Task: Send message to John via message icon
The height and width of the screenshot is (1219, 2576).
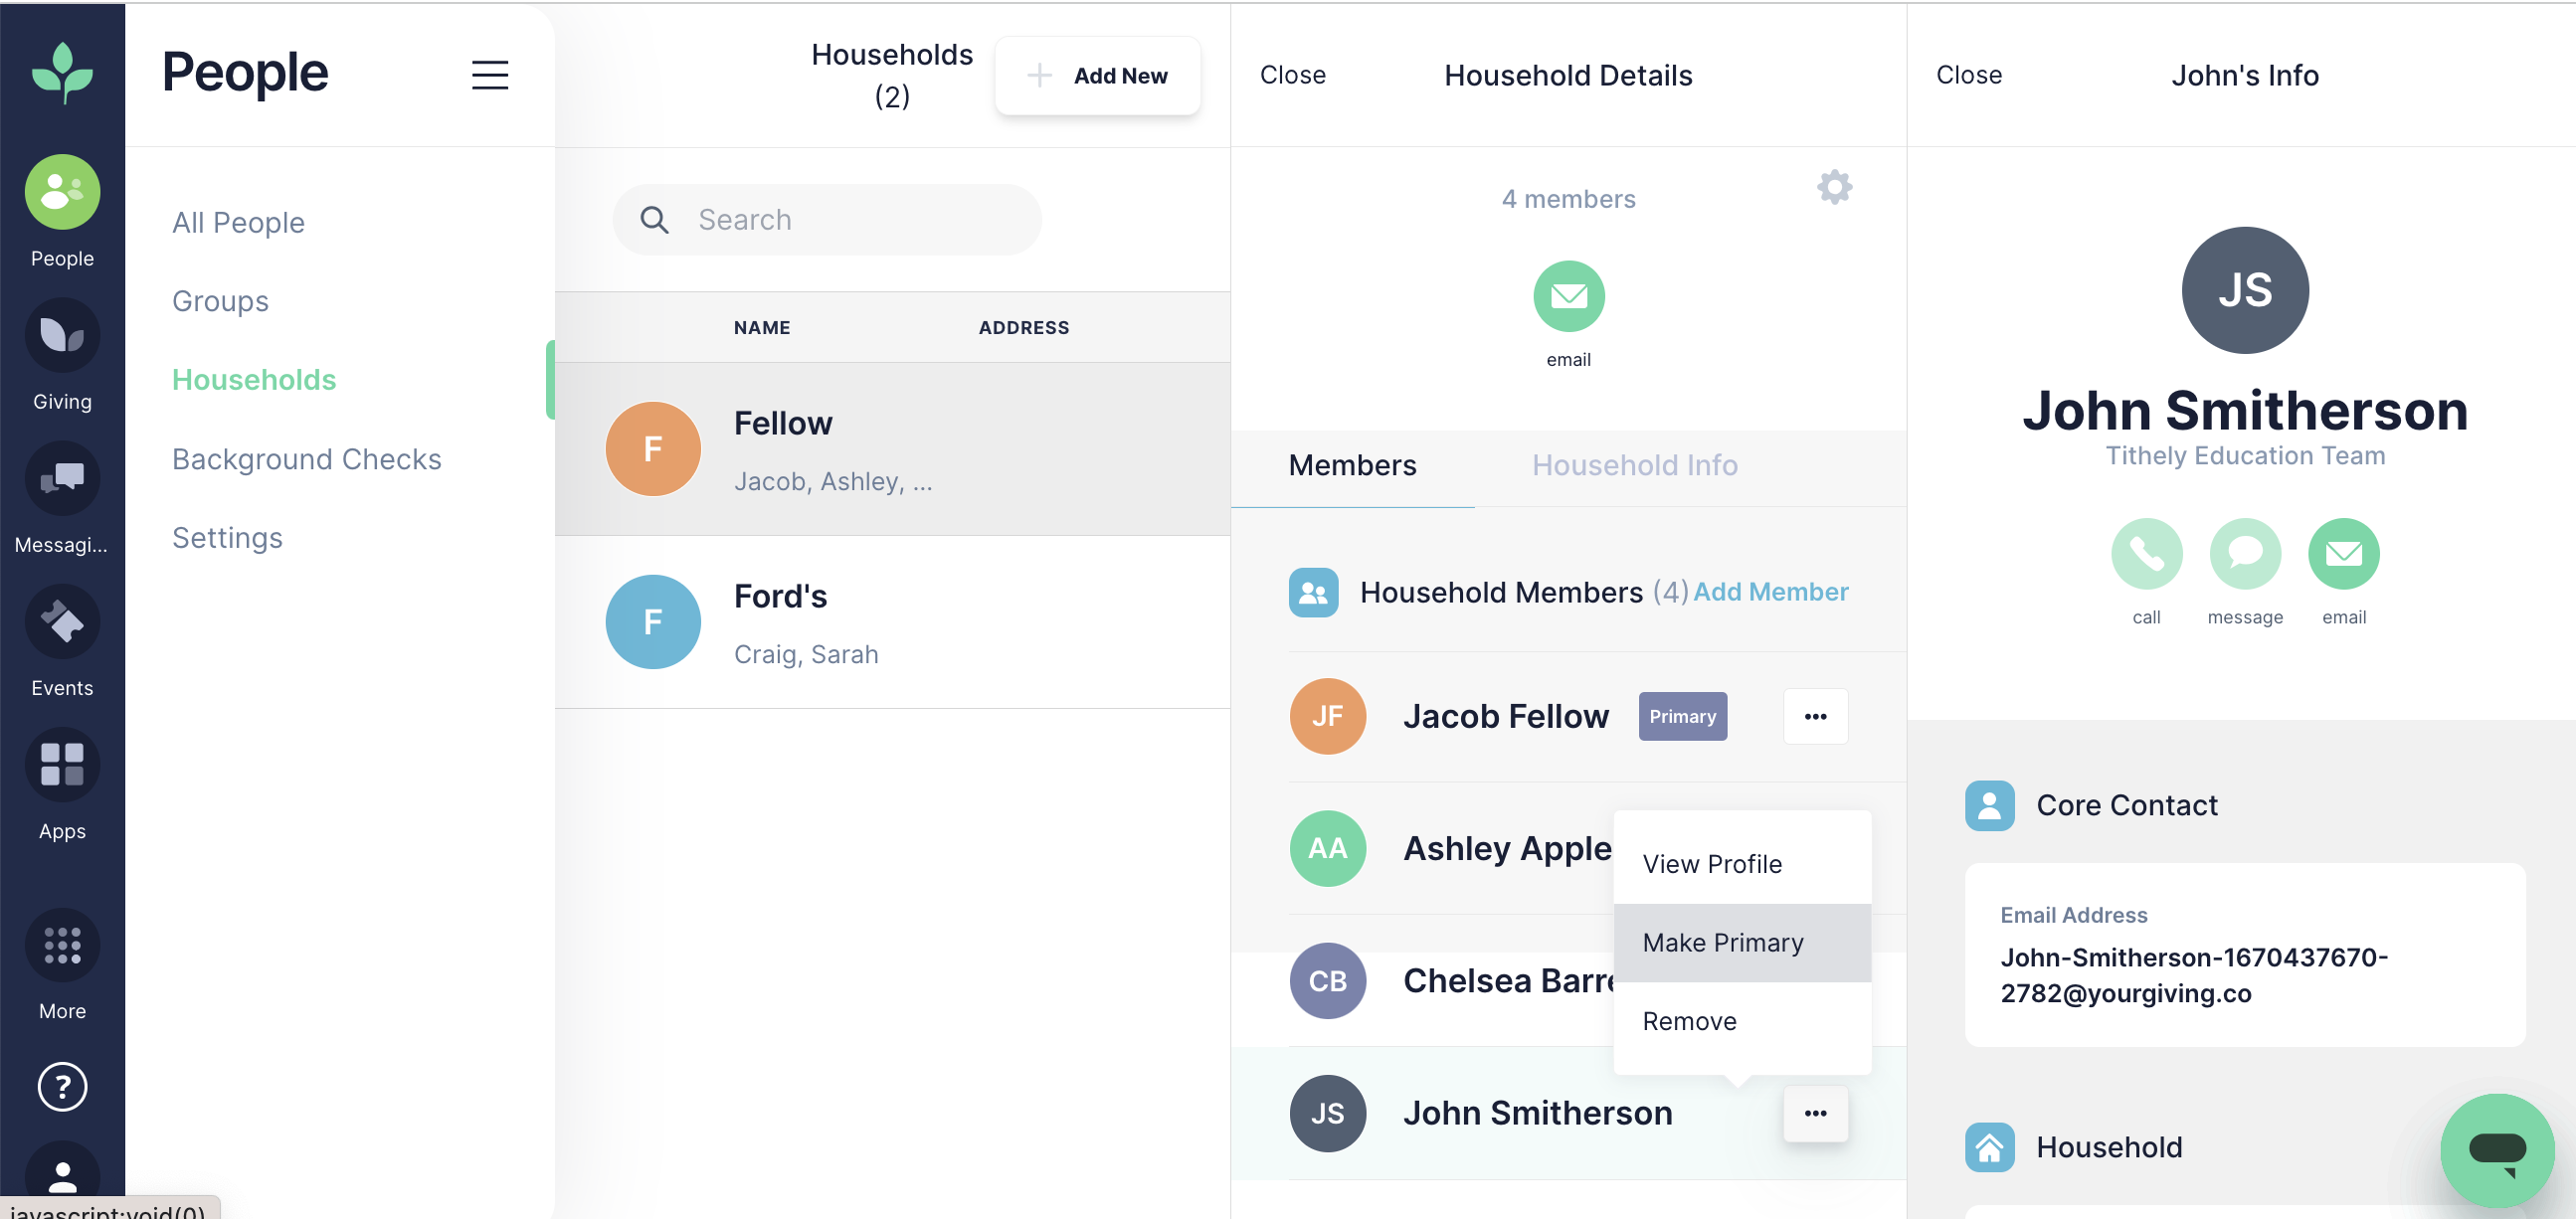Action: 2244,553
